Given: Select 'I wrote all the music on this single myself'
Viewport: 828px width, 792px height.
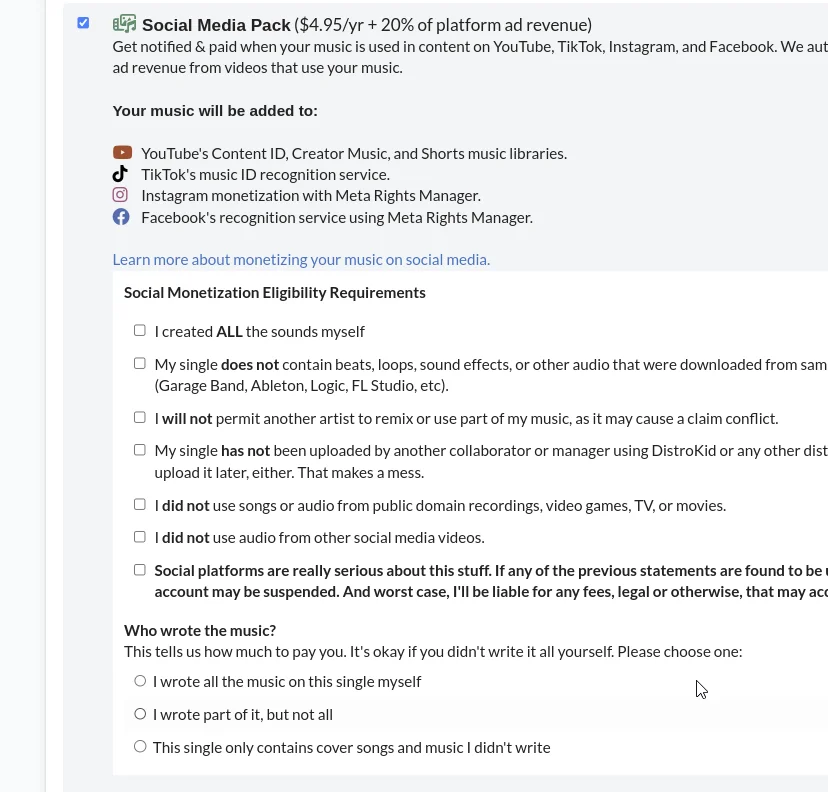Looking at the screenshot, I should [140, 681].
